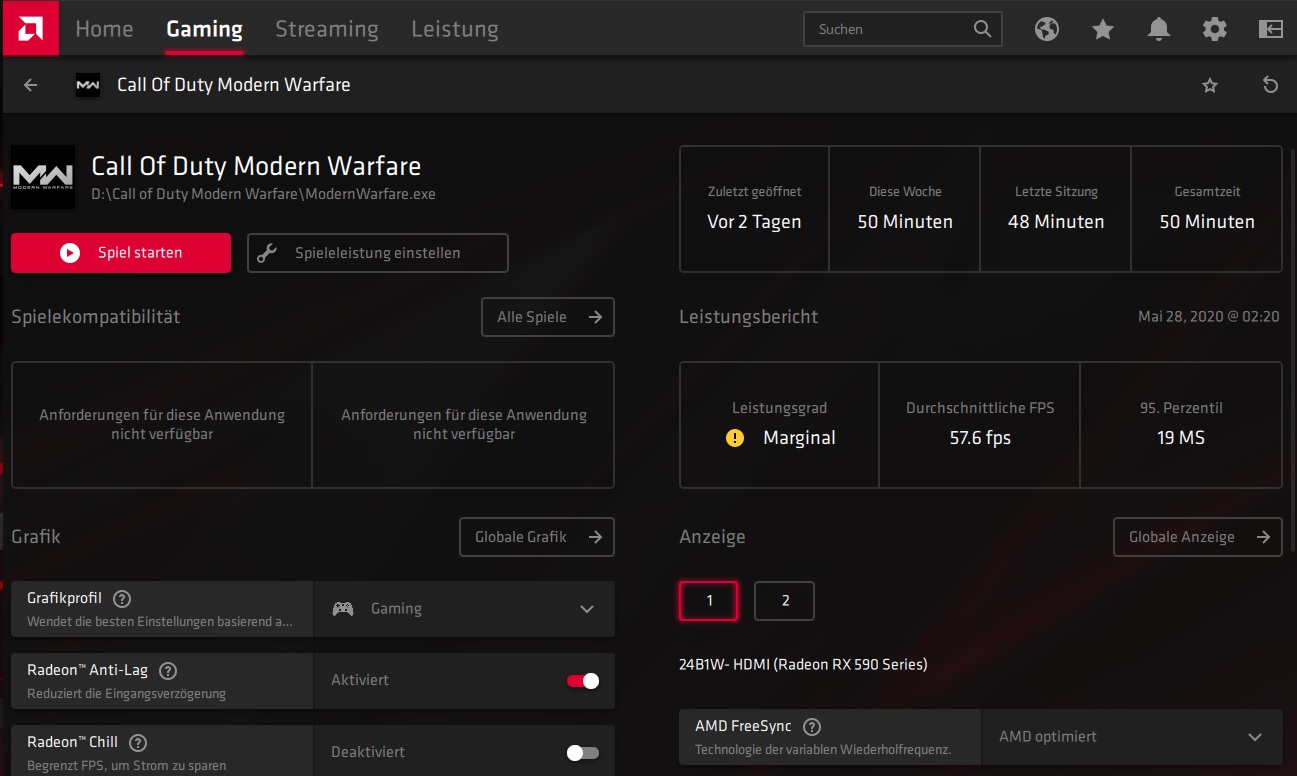Click the Mai 28, 2020 report date

pos(1209,317)
